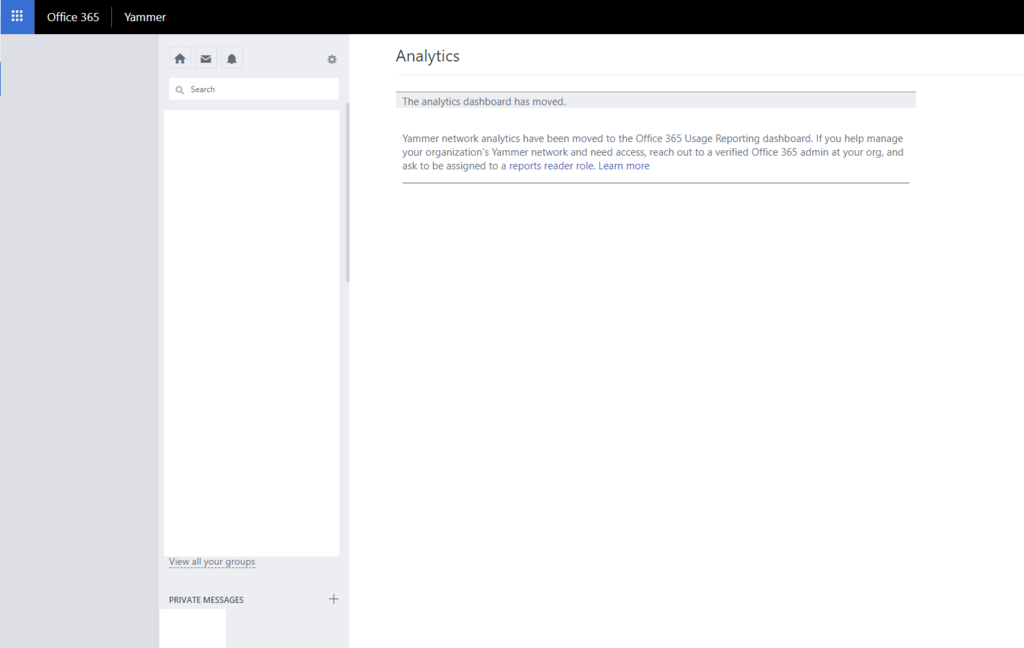Click the Office 365 header link
Image resolution: width=1024 pixels, height=648 pixels.
[73, 17]
